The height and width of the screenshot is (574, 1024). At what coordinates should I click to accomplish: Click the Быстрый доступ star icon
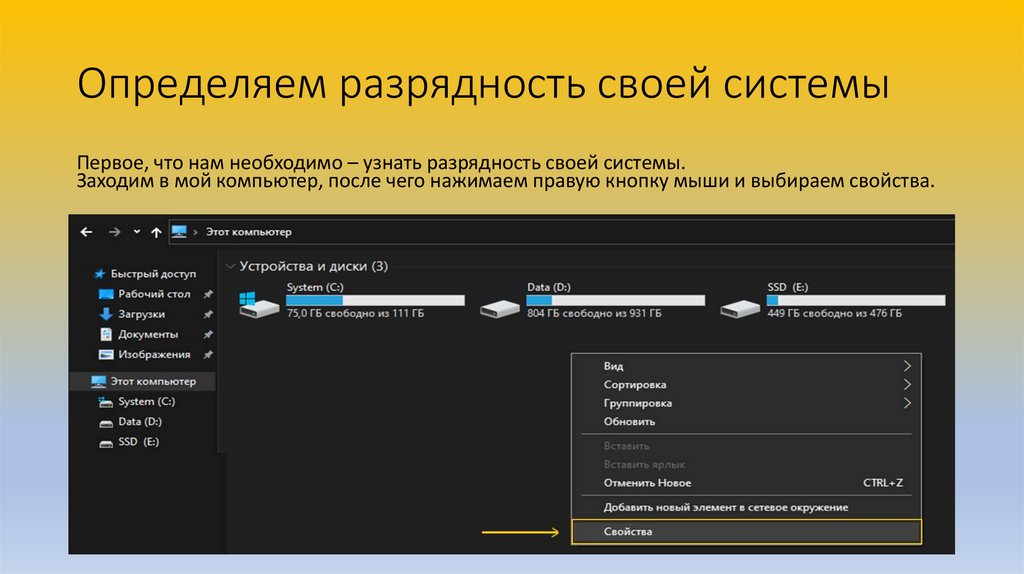(100, 274)
